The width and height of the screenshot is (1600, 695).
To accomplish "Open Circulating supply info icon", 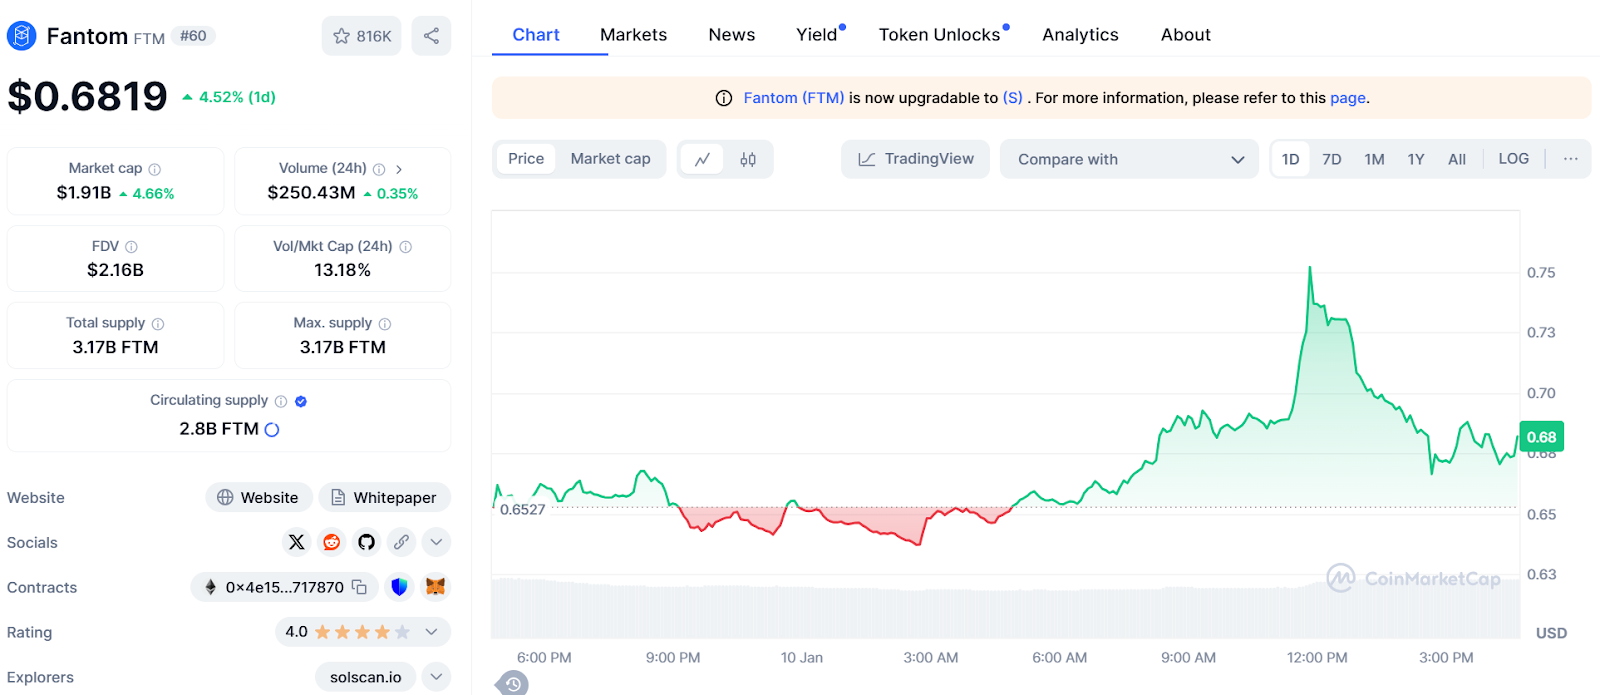I will pos(281,401).
